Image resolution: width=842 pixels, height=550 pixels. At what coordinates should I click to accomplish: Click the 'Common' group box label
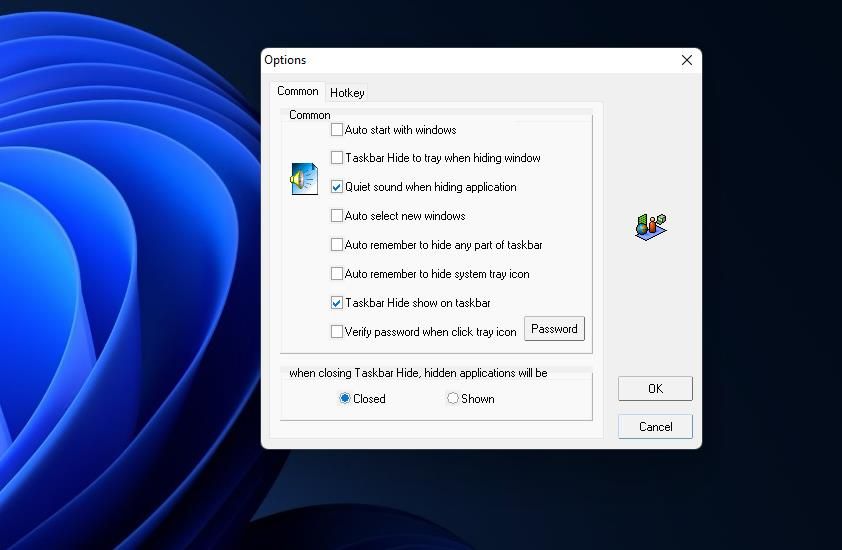[310, 115]
